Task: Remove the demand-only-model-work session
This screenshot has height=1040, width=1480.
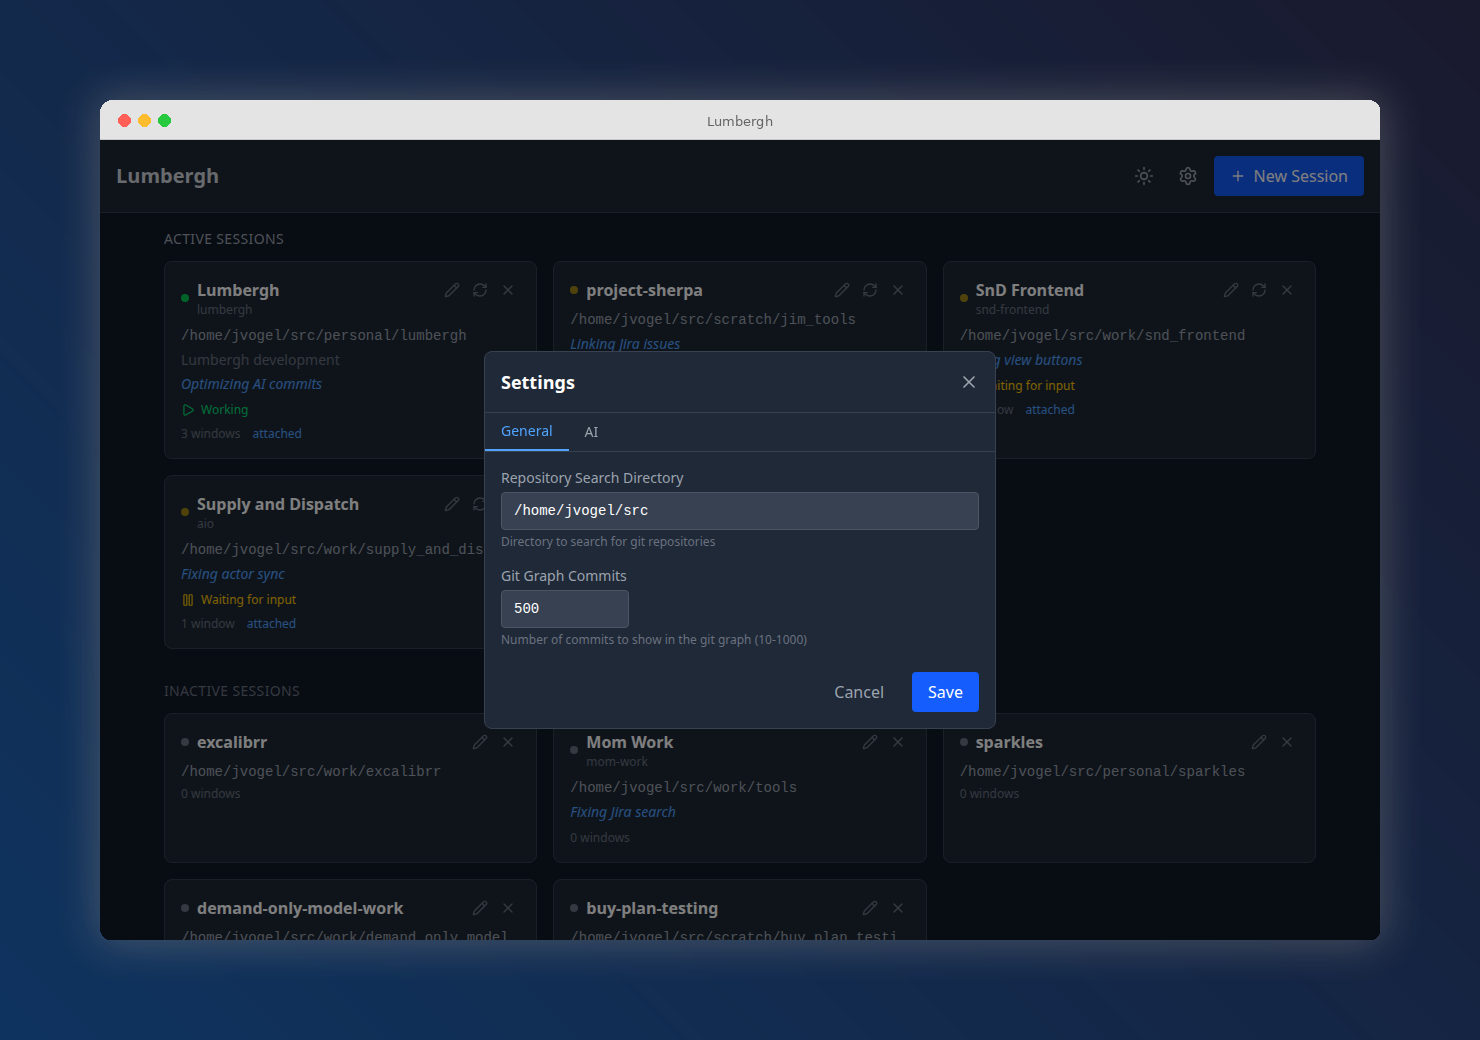Action: tap(508, 908)
